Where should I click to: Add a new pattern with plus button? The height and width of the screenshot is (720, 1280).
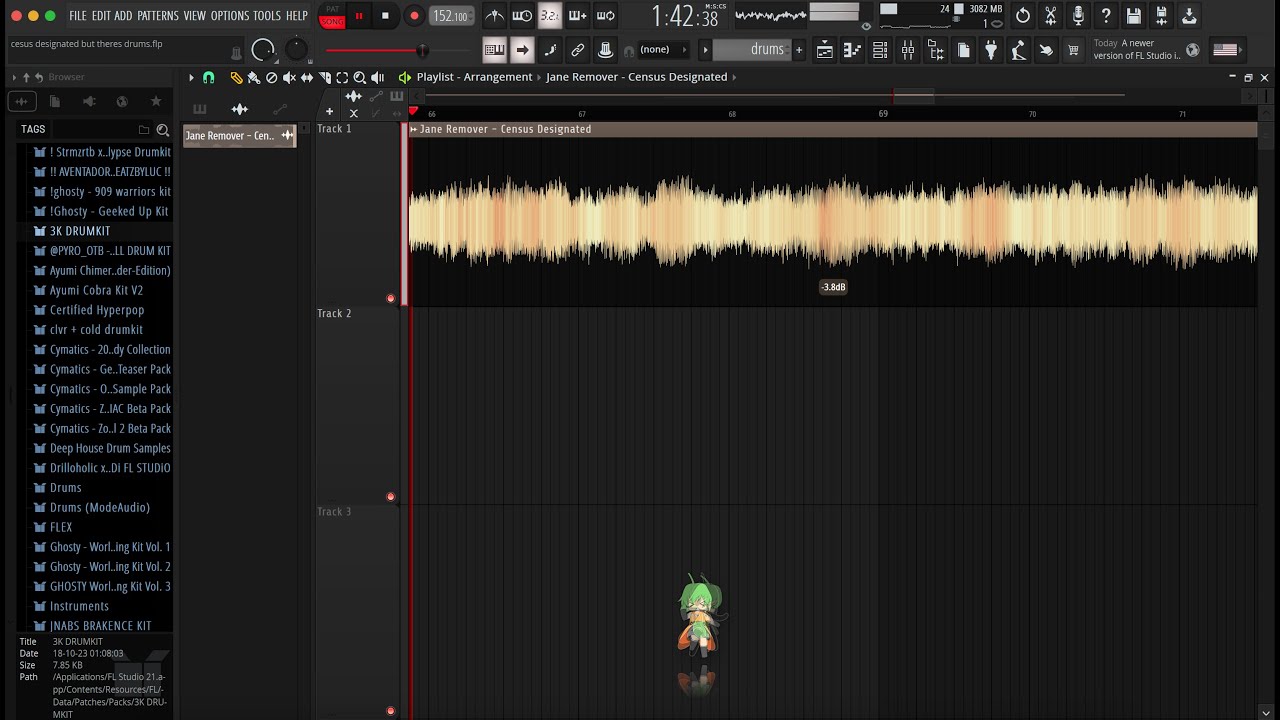click(x=799, y=50)
